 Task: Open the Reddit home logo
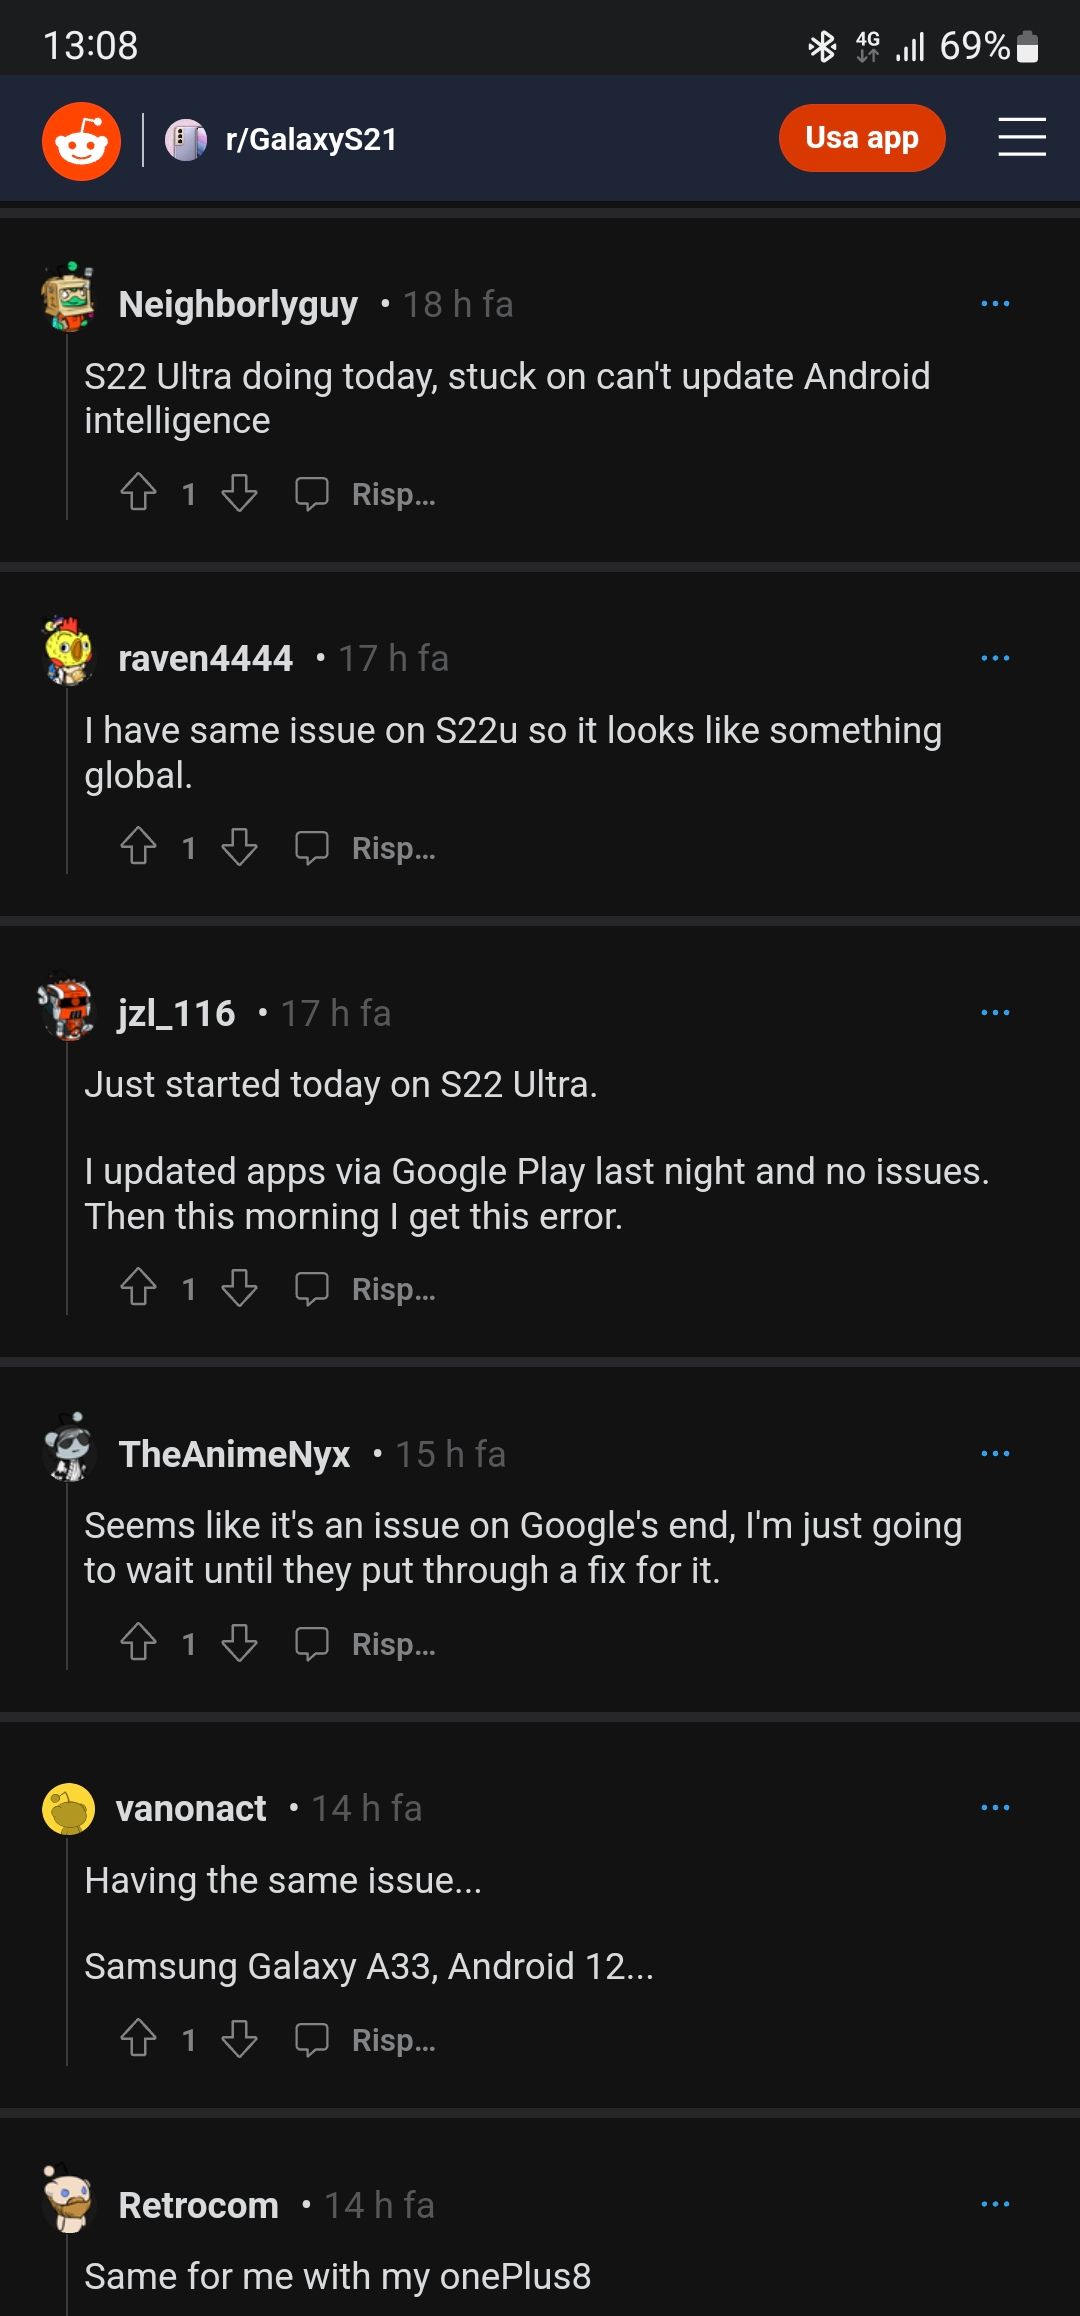click(x=81, y=140)
